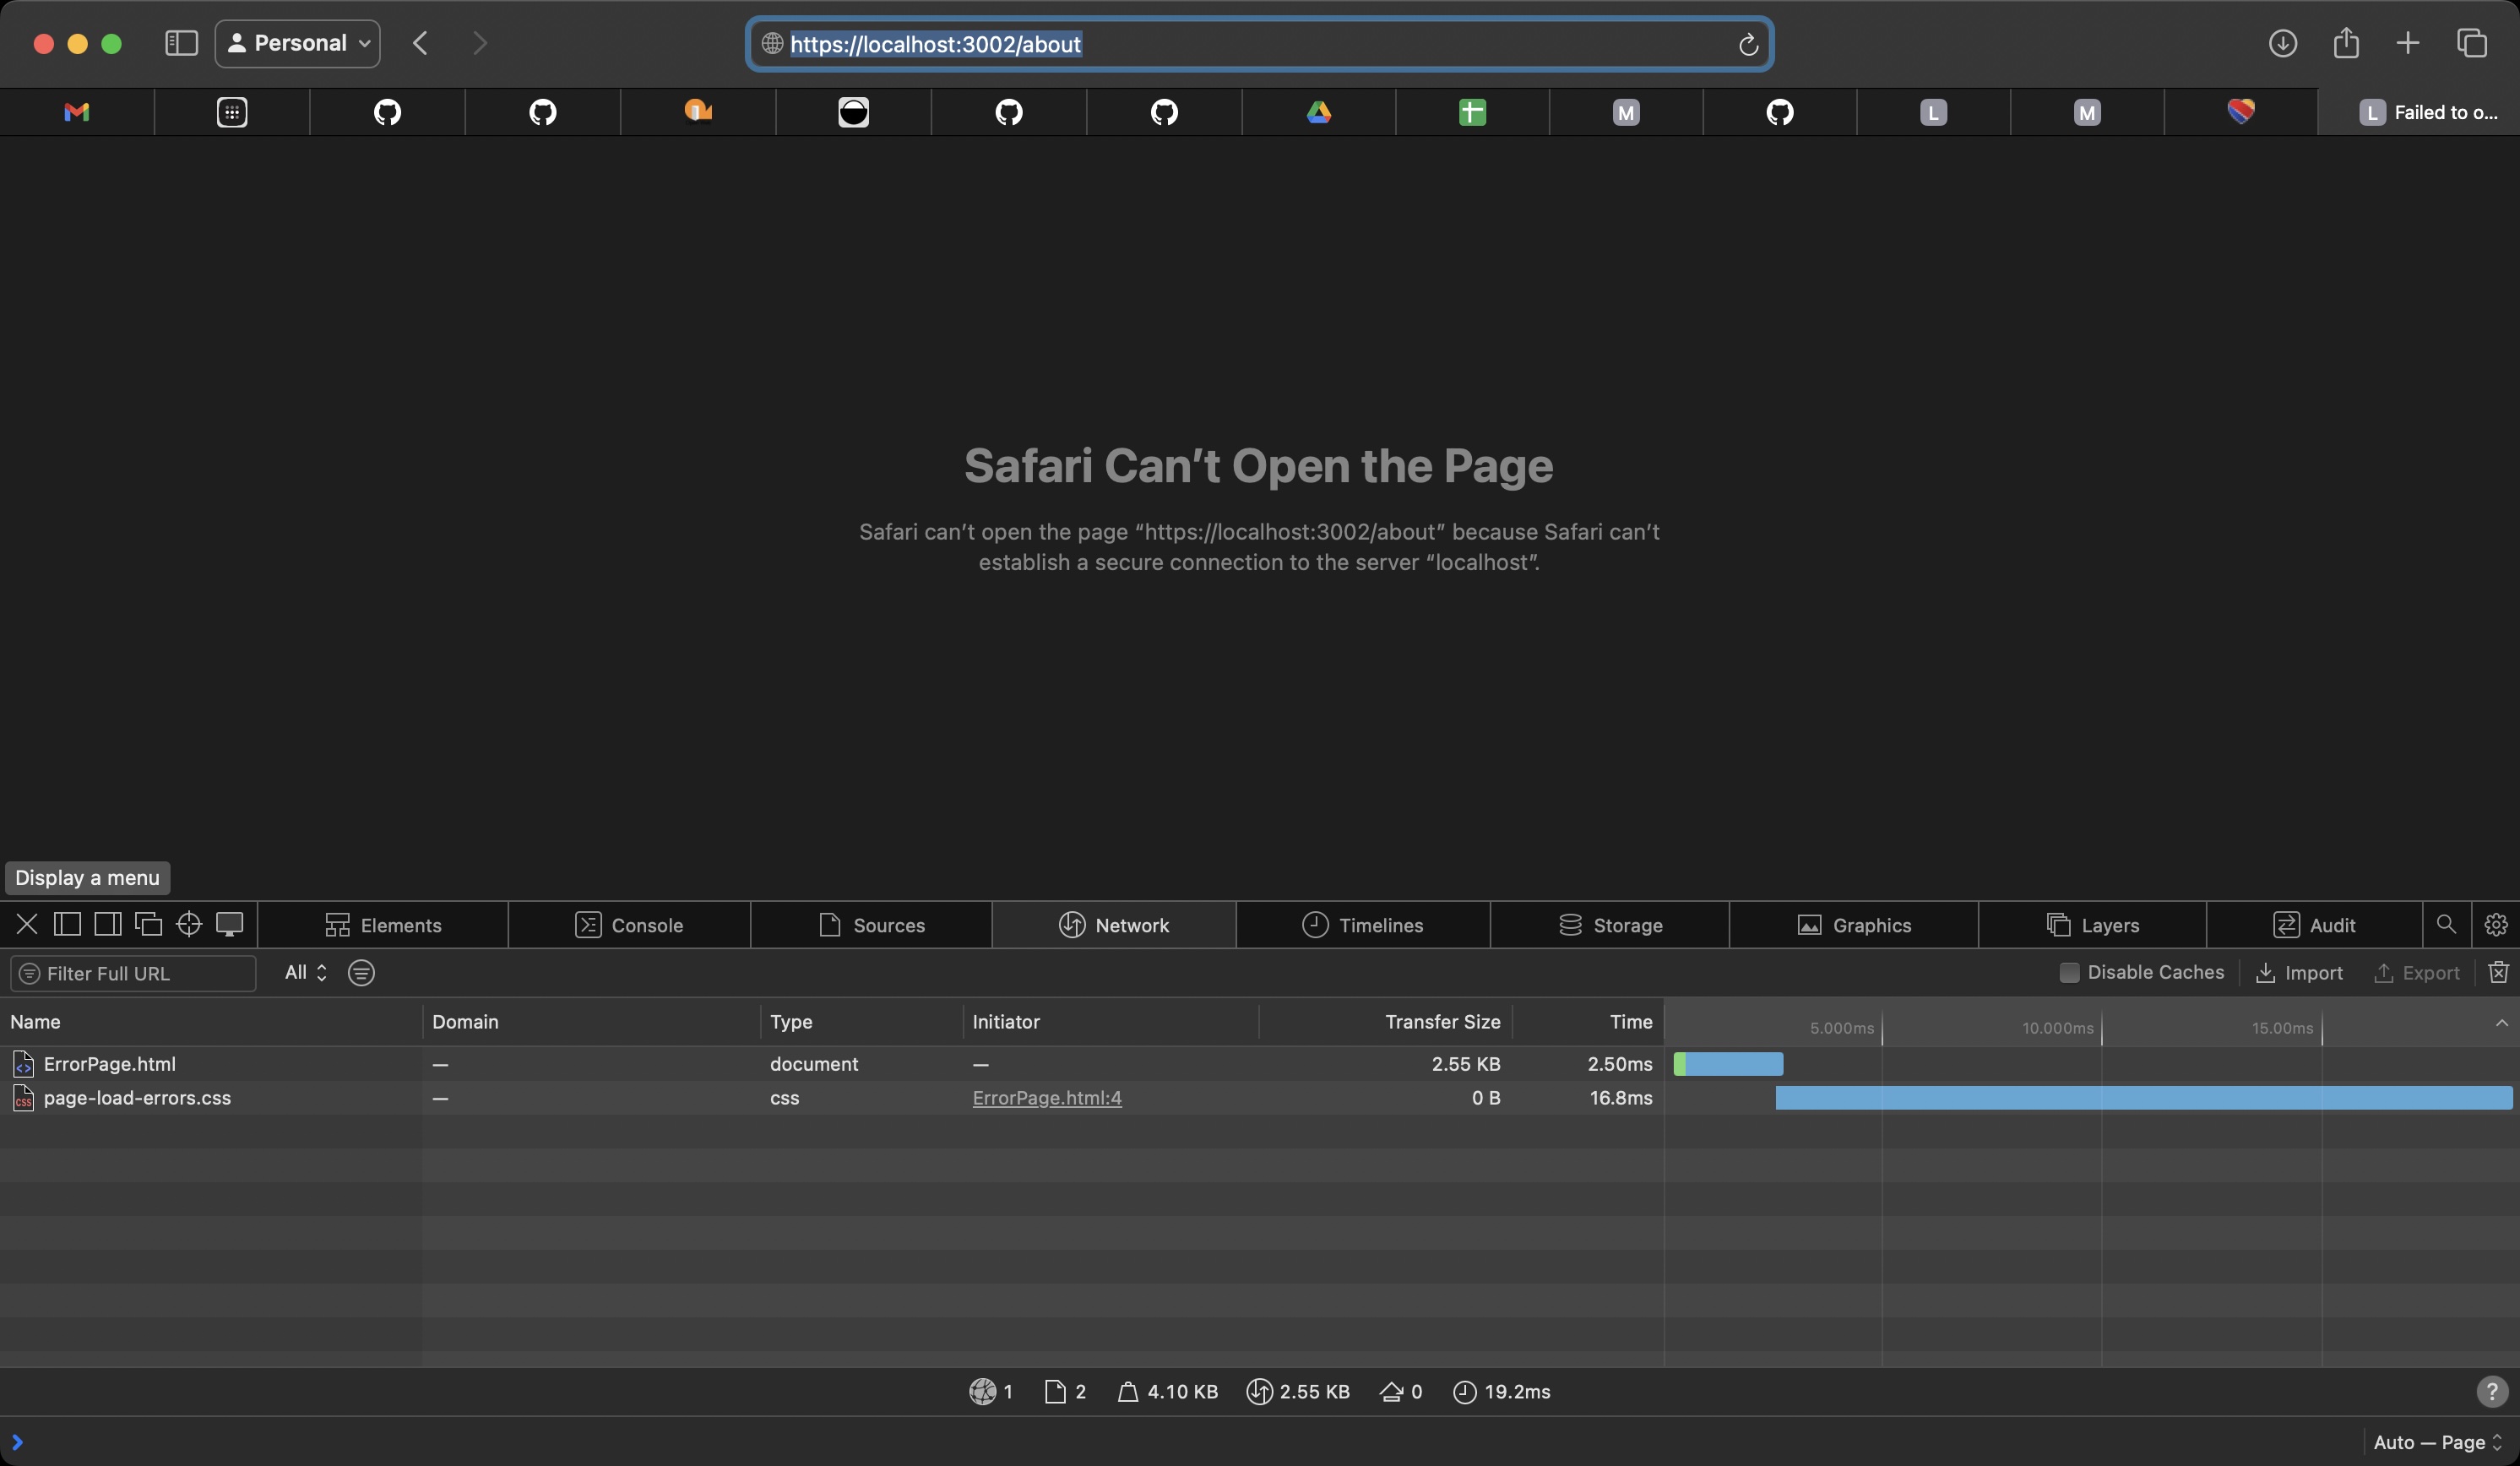
Task: Enable the Disable Caches checkbox
Action: [x=2069, y=972]
